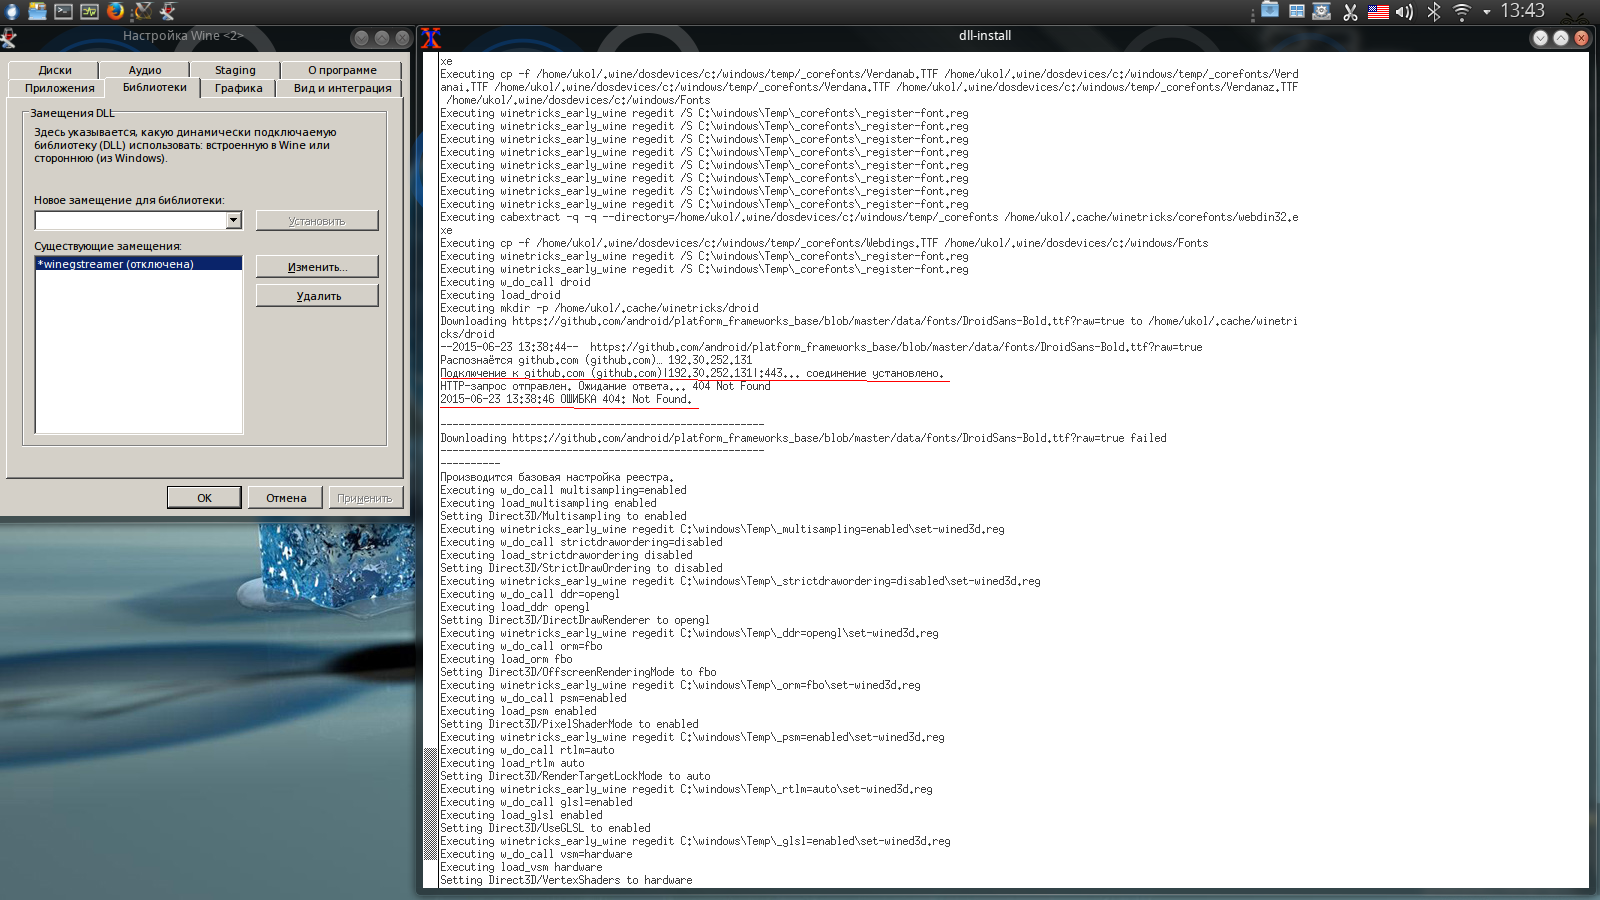Maximize the Wine configuration window
The image size is (1600, 900).
click(x=382, y=38)
